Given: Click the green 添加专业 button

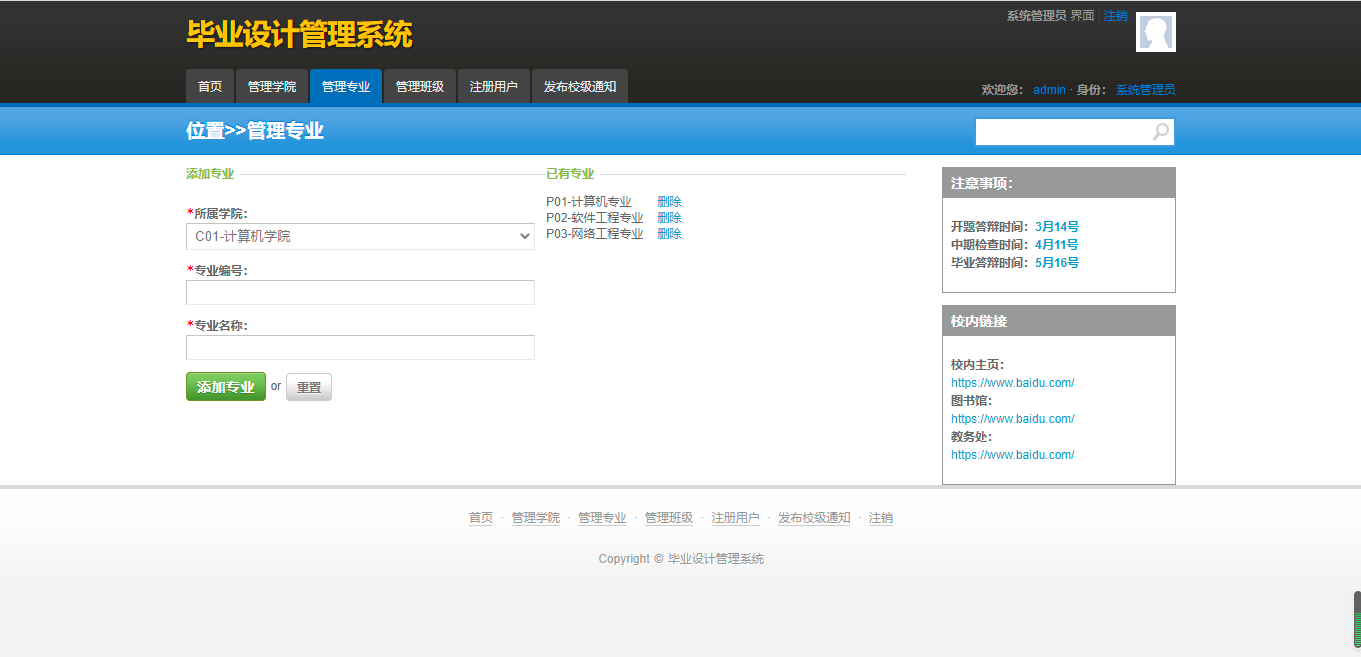Looking at the screenshot, I should (x=226, y=387).
